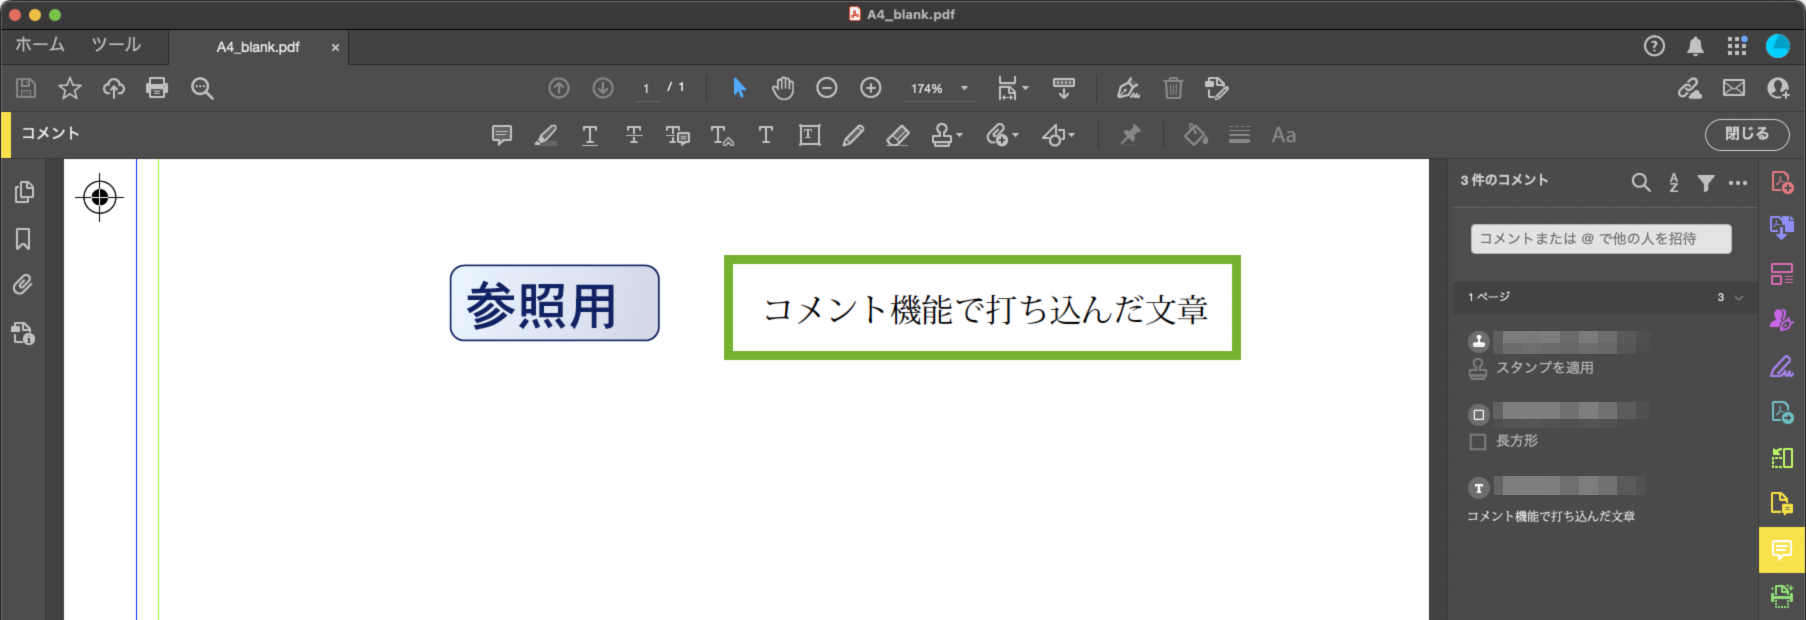Choose the pencil drawing tool
Screen dimensions: 1806x620
pyautogui.click(x=853, y=135)
